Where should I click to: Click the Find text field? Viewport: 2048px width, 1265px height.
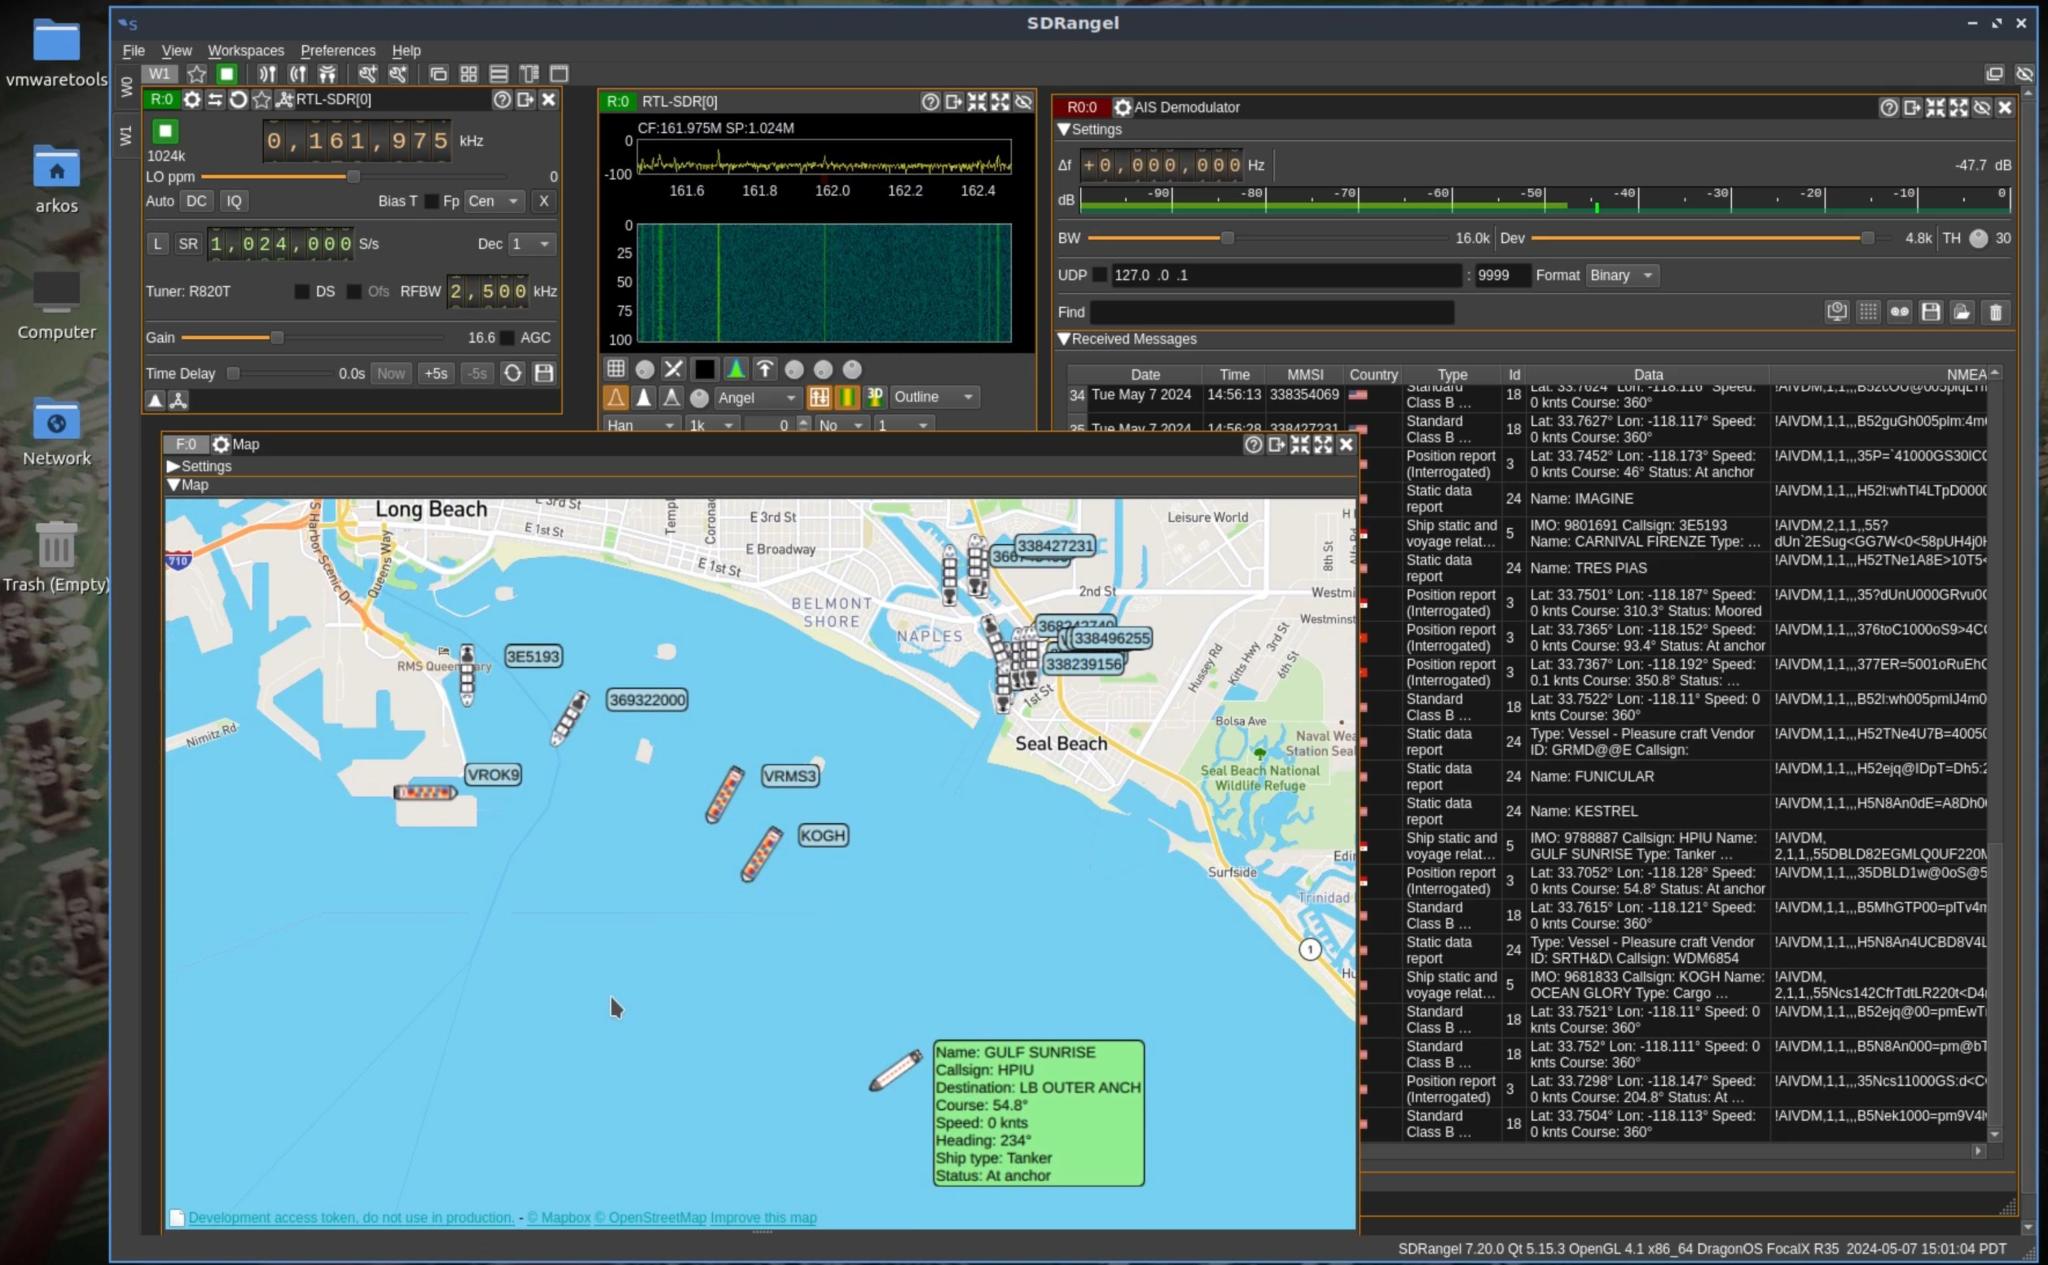click(x=1271, y=312)
